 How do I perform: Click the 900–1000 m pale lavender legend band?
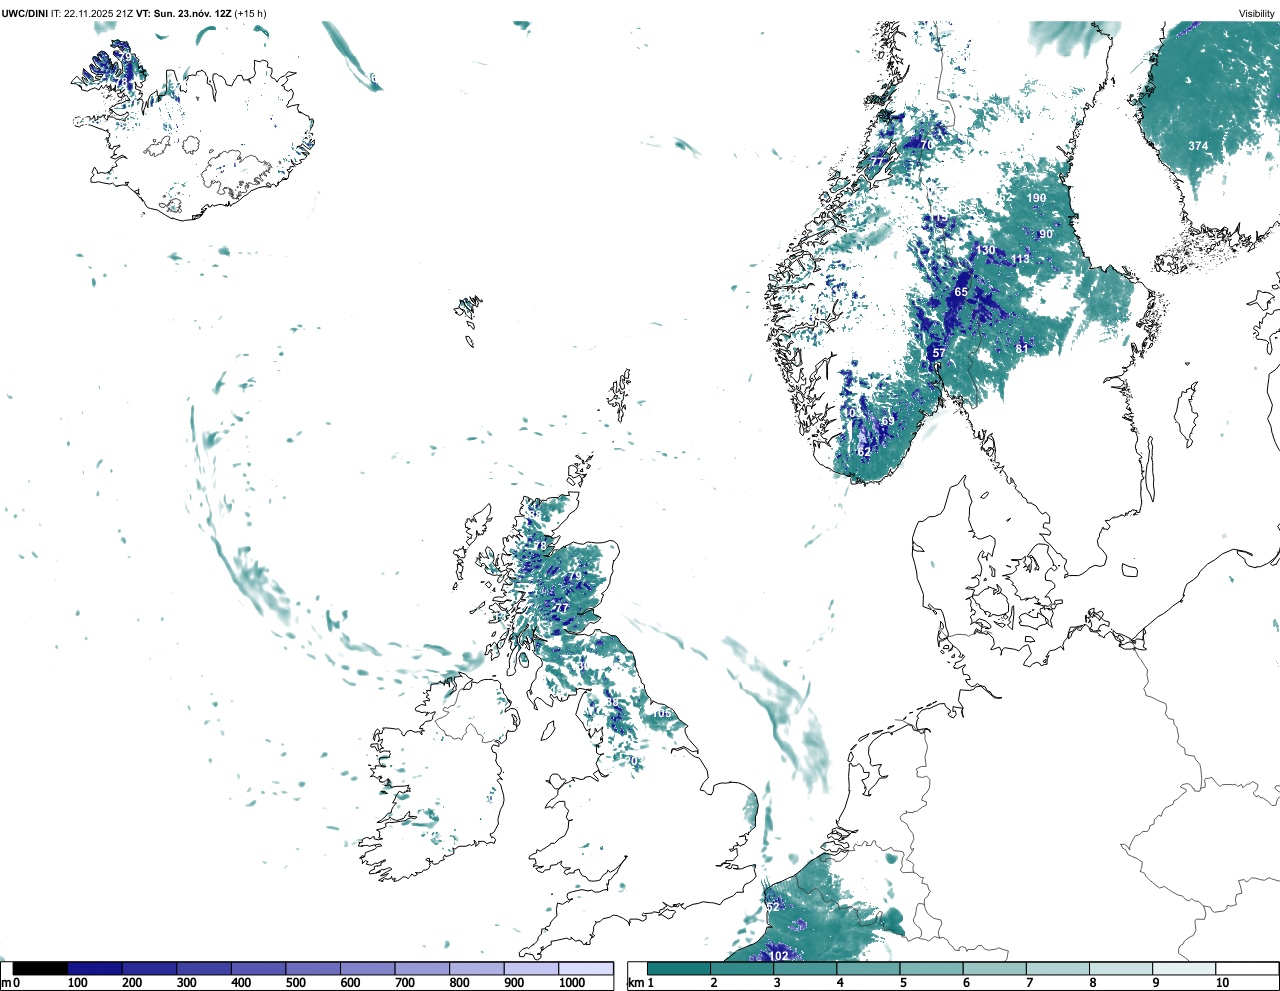(531, 969)
